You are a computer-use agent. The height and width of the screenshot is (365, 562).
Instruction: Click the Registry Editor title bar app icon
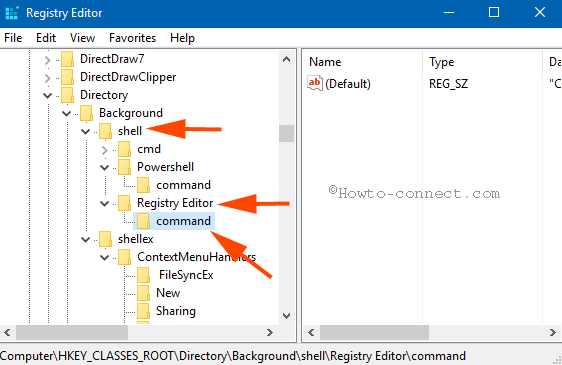tap(11, 13)
